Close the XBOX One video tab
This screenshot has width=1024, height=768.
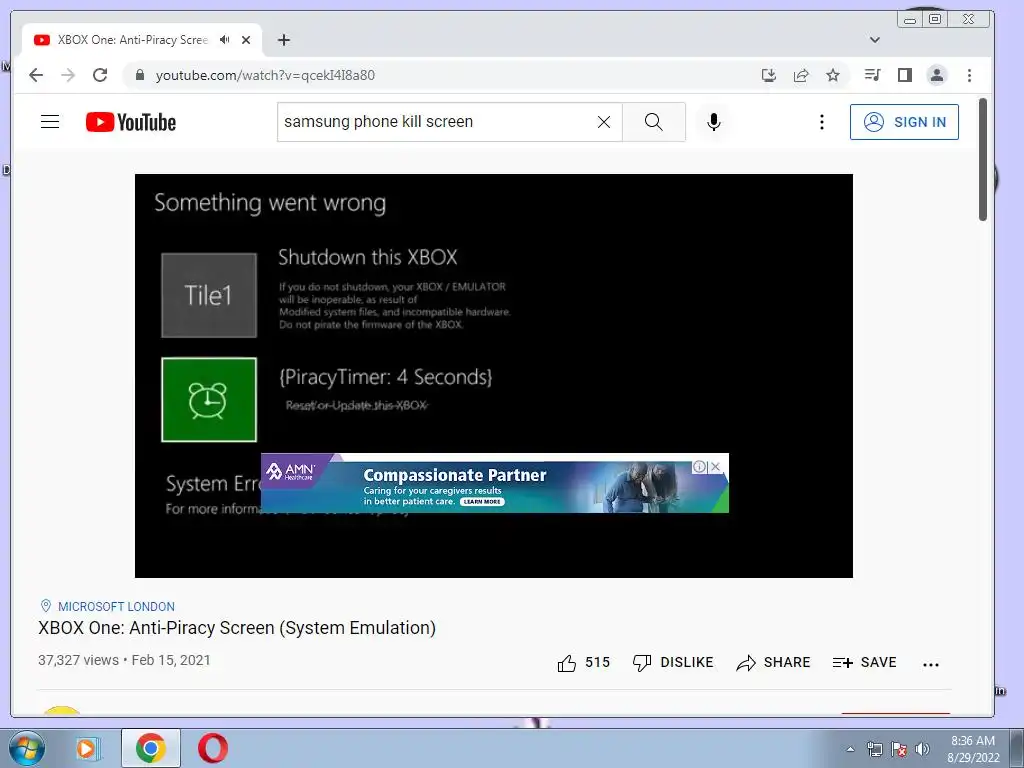[x=246, y=40]
